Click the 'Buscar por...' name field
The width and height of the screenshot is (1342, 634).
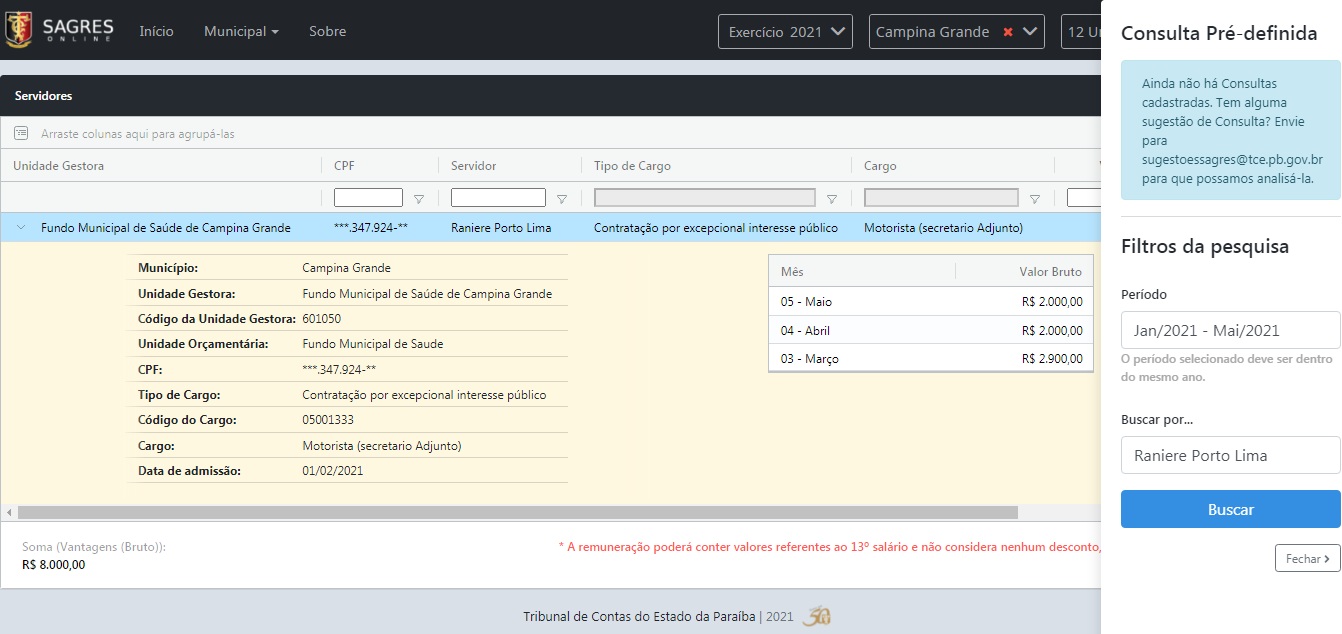pyautogui.click(x=1230, y=455)
